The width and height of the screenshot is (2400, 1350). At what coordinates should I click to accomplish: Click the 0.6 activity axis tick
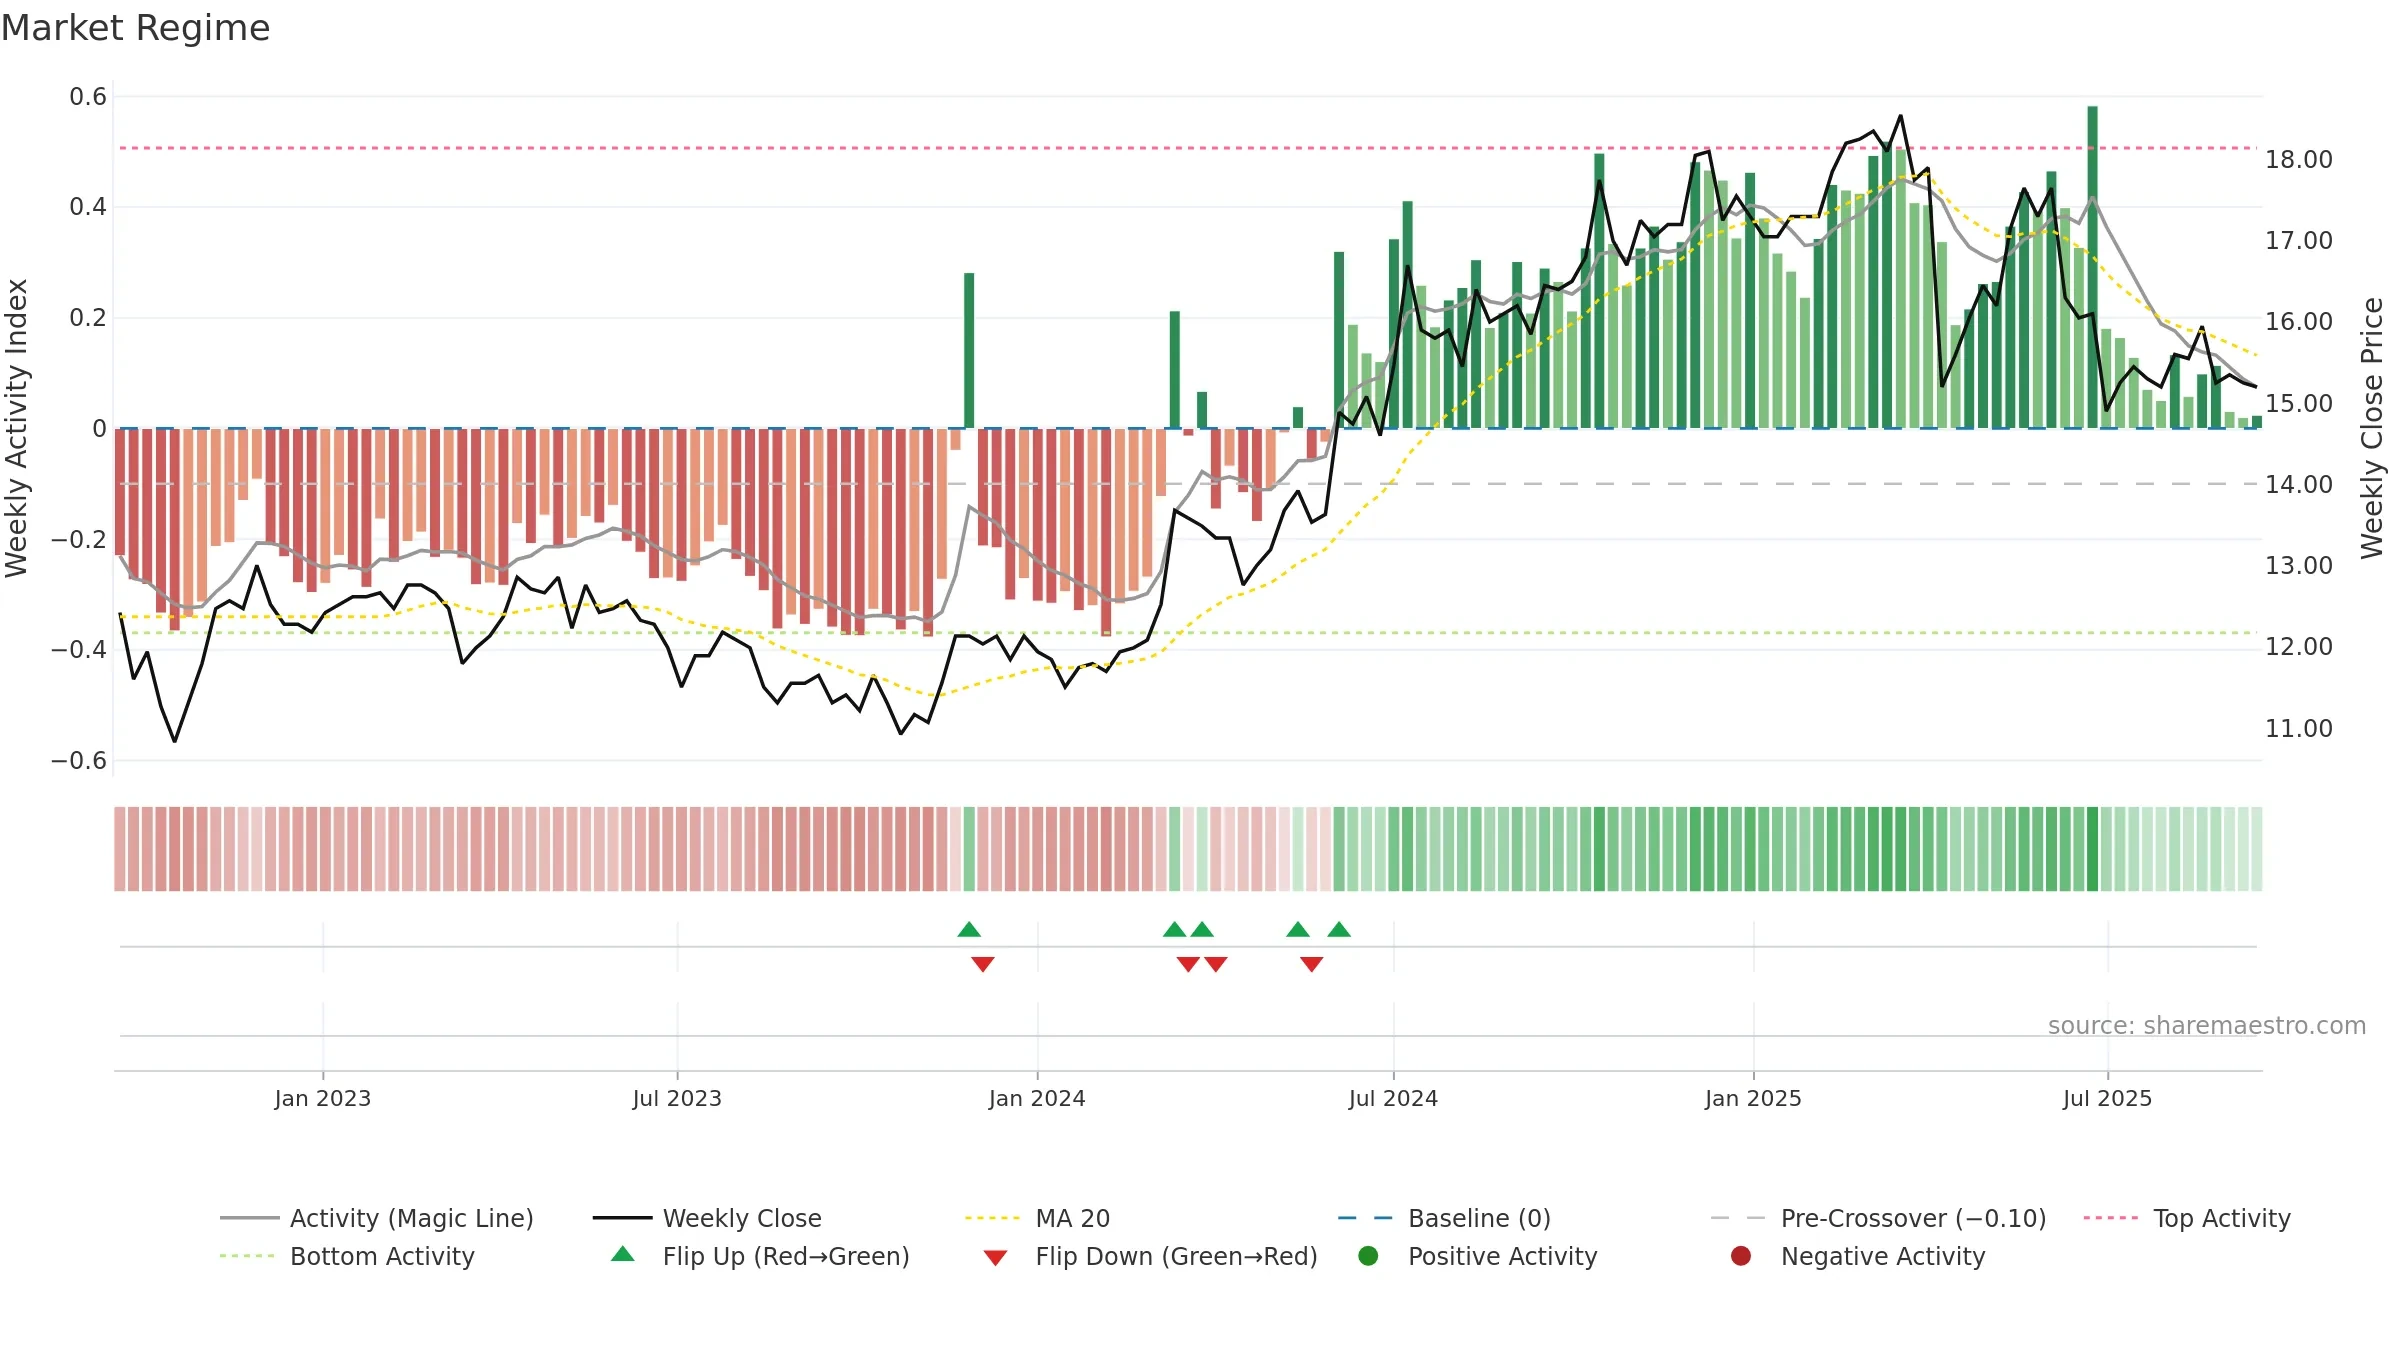(x=88, y=97)
